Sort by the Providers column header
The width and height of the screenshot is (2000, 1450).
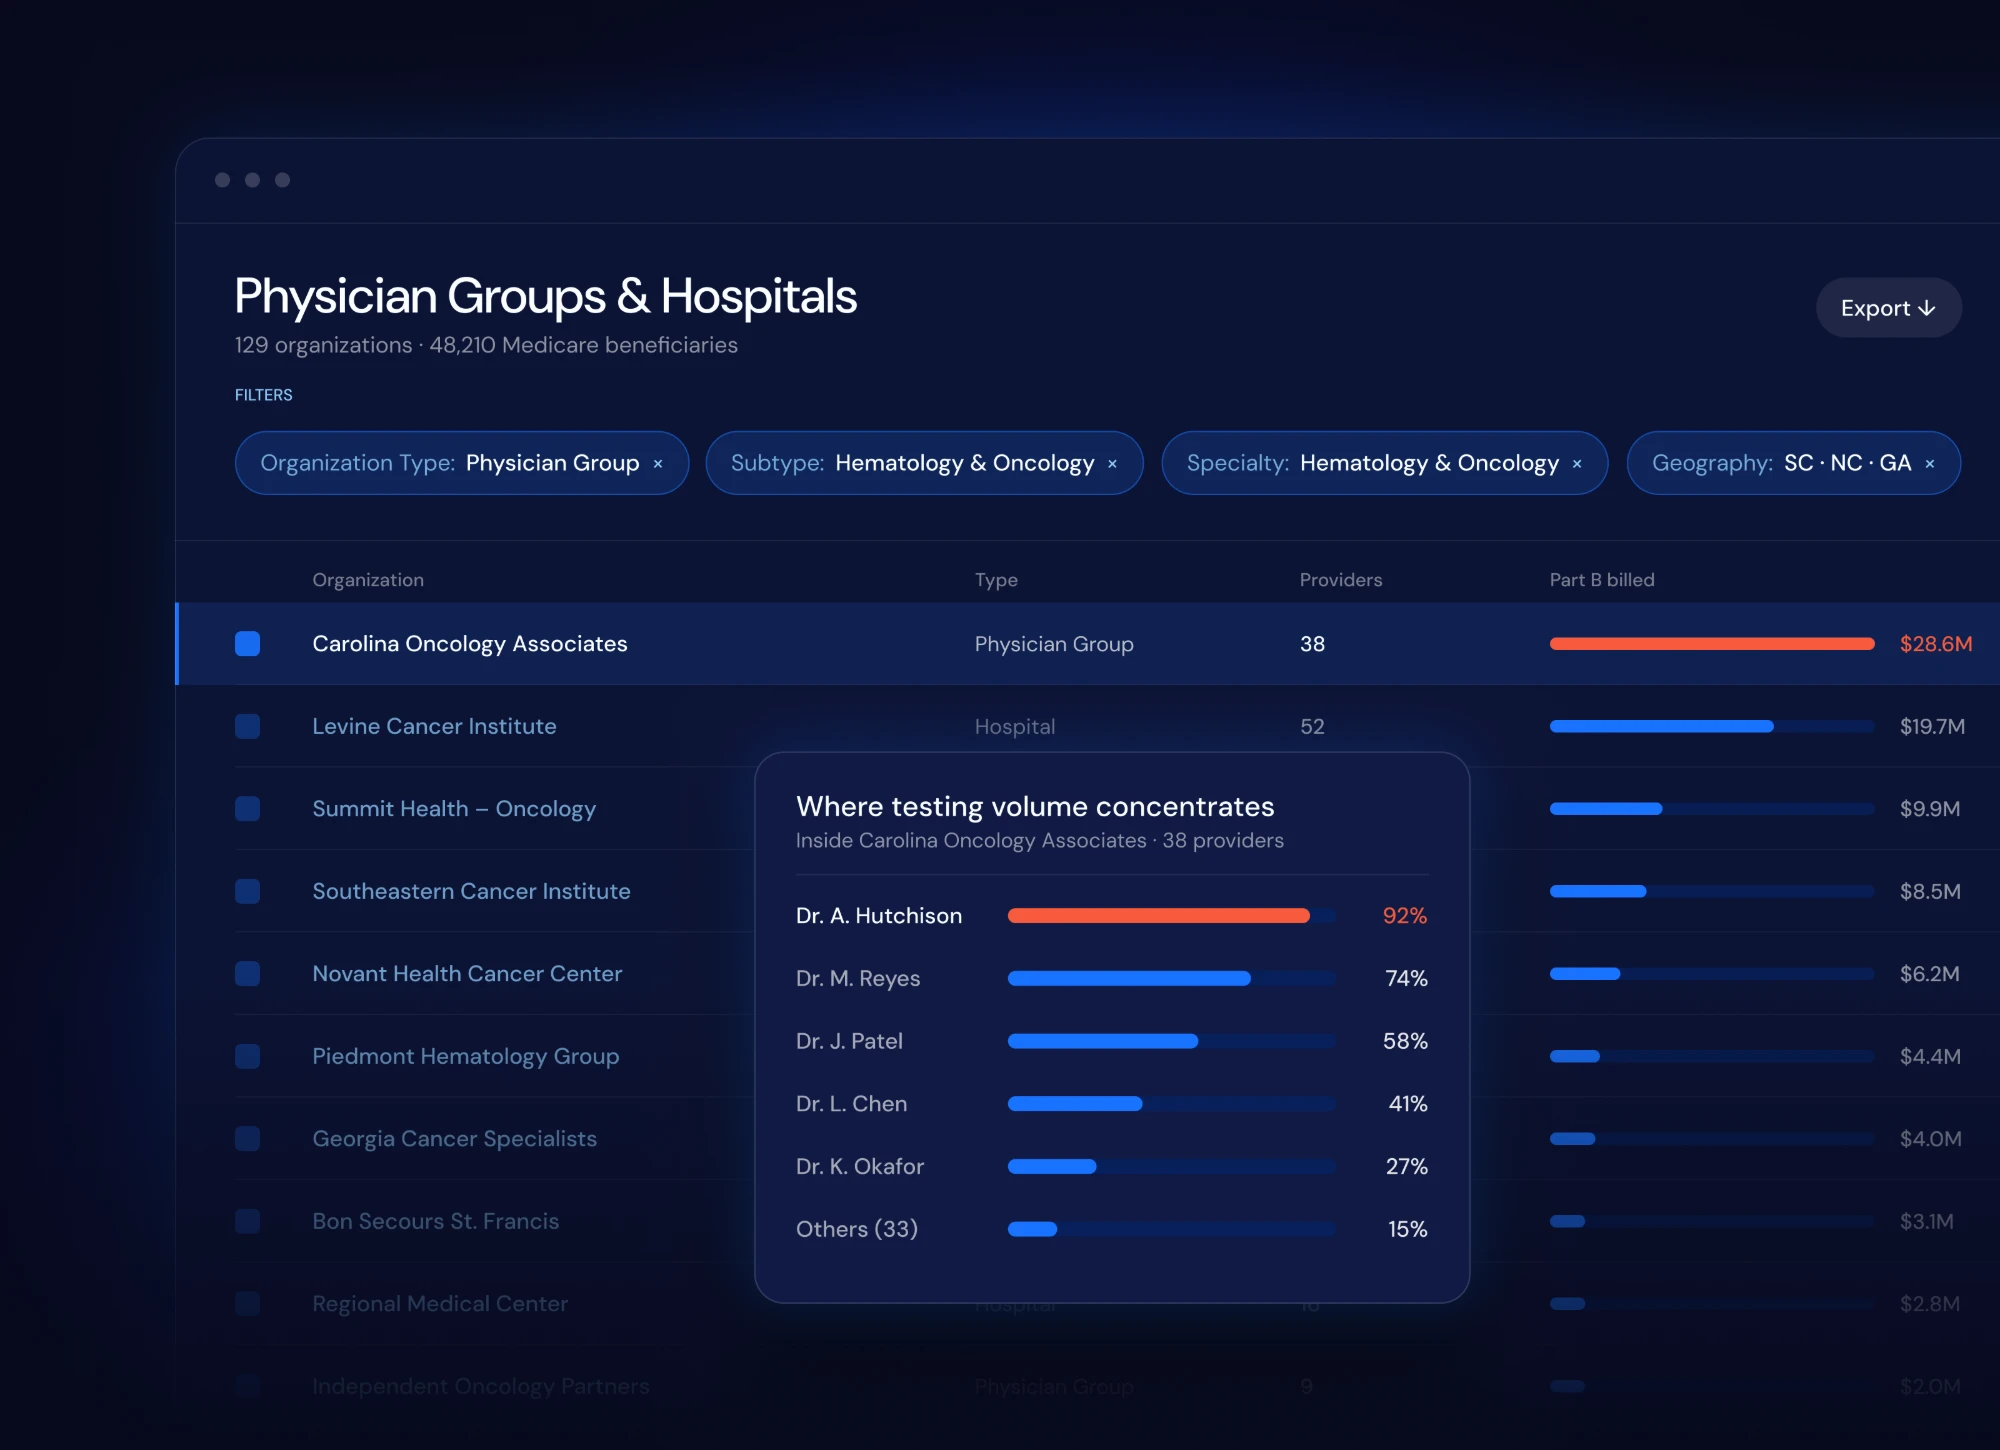pyautogui.click(x=1340, y=580)
